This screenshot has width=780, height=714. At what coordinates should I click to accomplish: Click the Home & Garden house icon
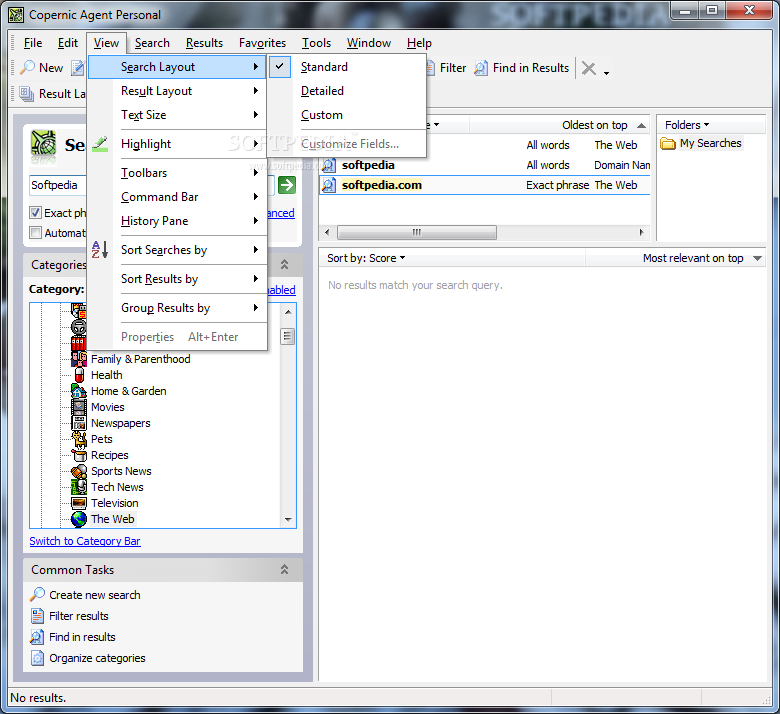(79, 391)
